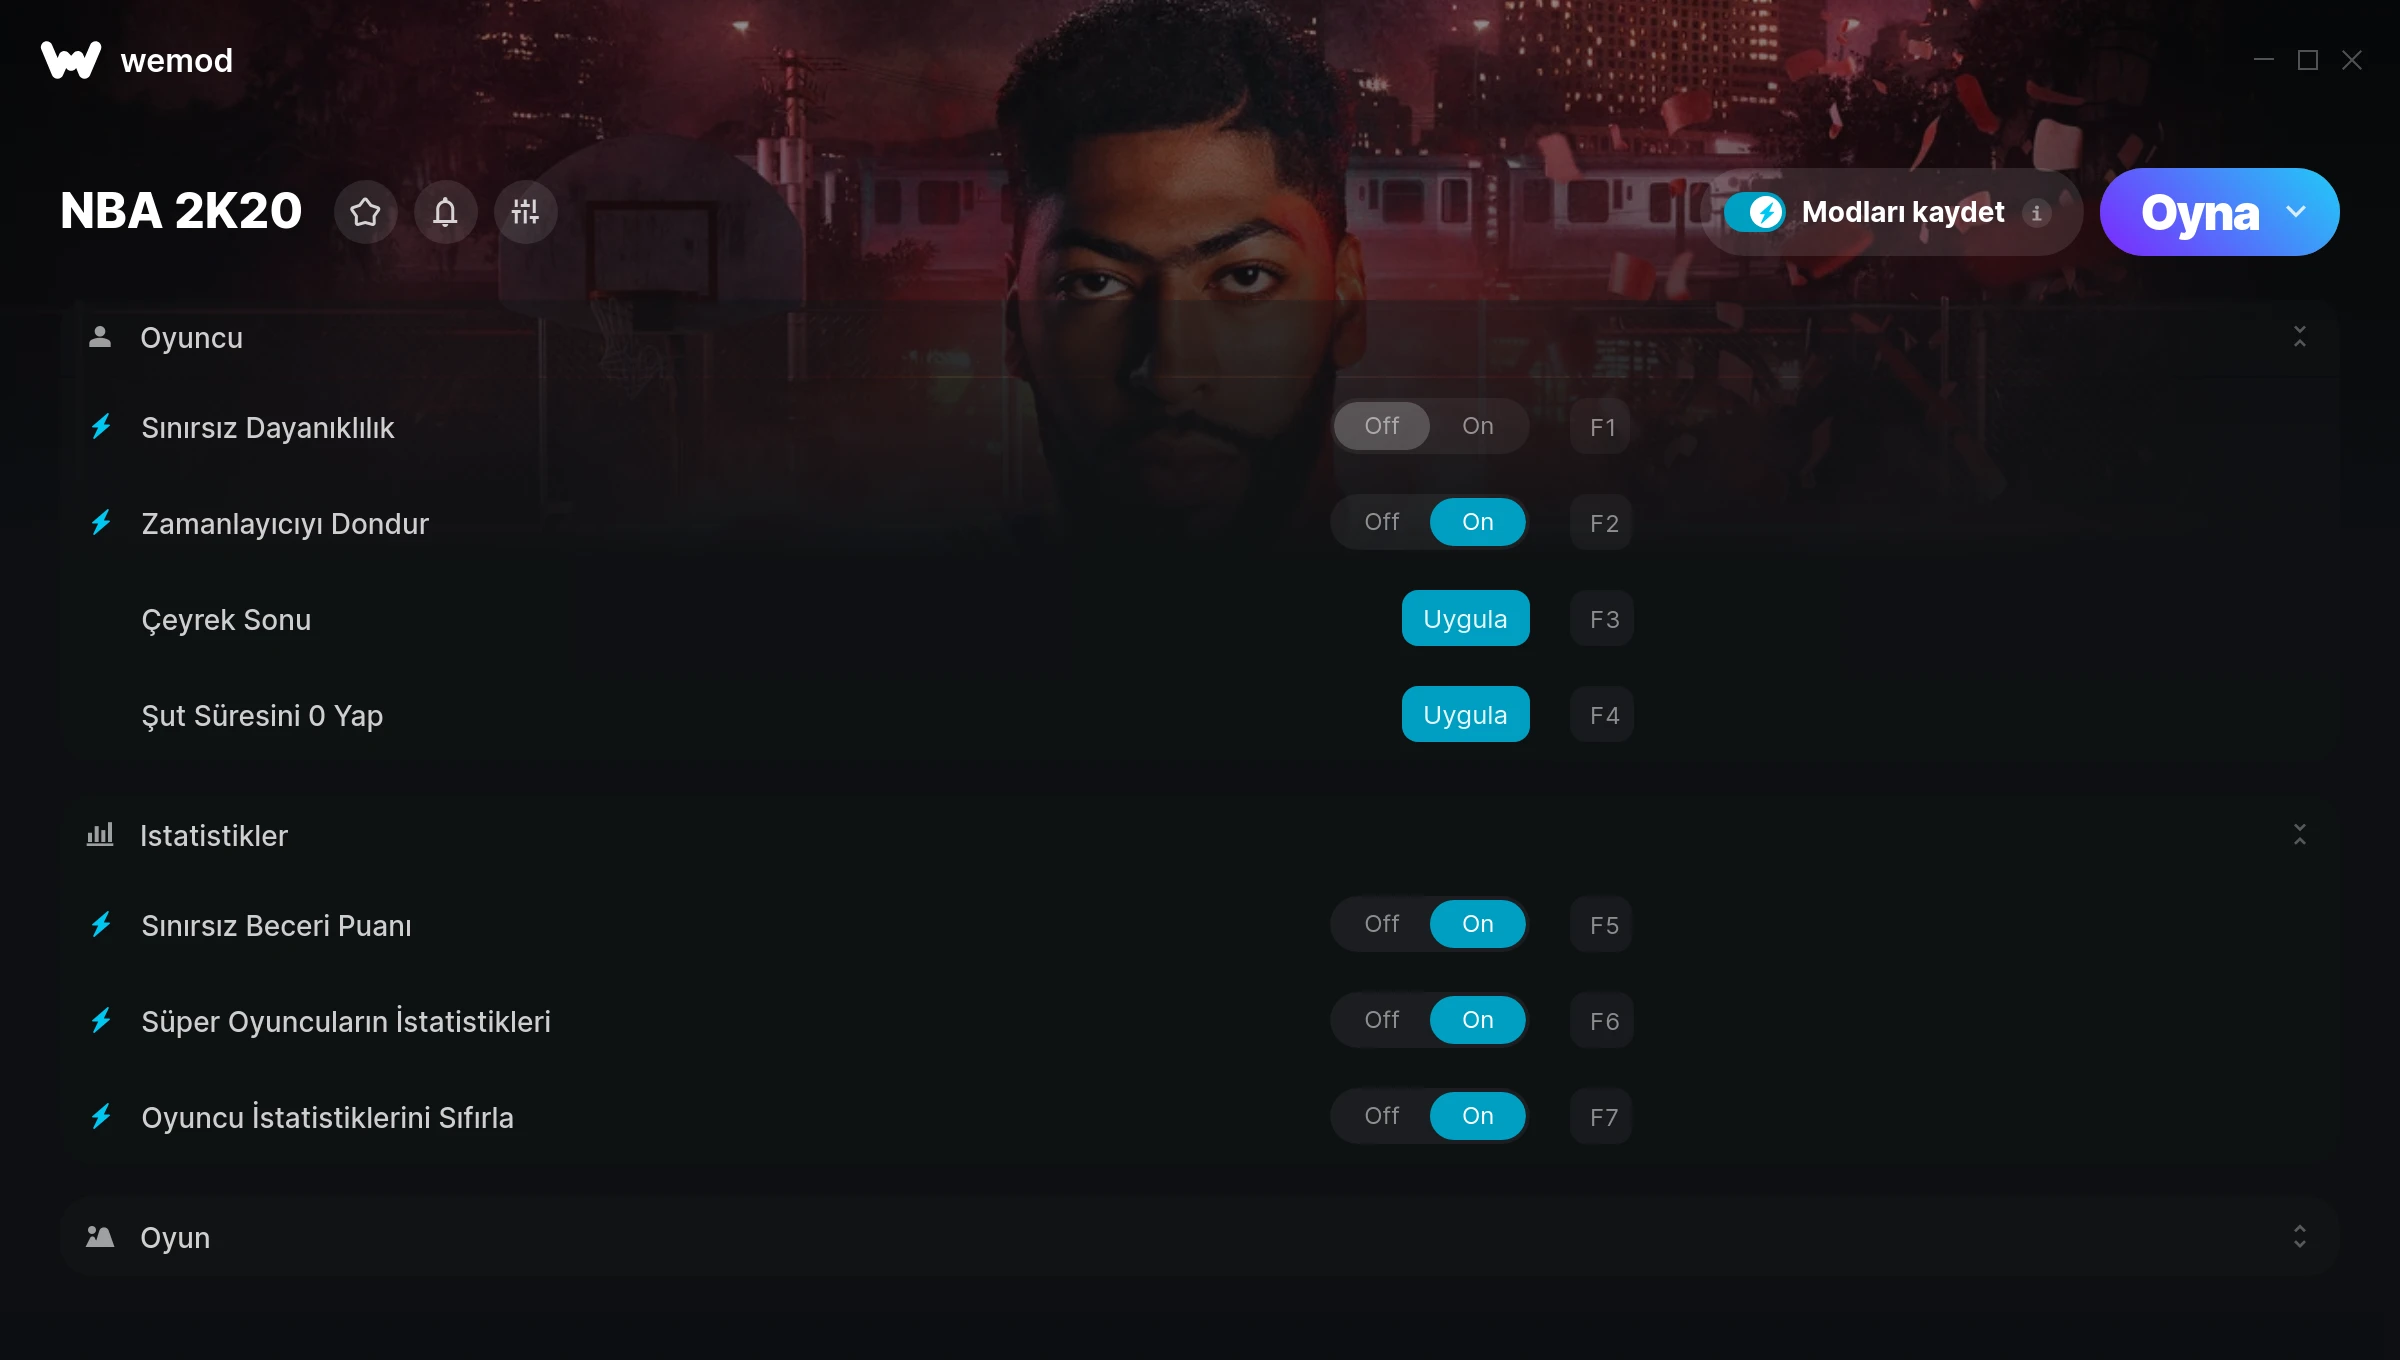
Task: Turn on Sınırsız Dayanıklılık
Action: pos(1478,426)
